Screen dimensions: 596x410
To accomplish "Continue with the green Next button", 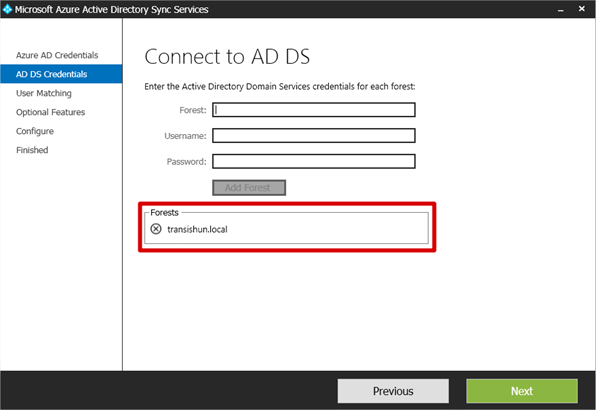I will pos(522,391).
